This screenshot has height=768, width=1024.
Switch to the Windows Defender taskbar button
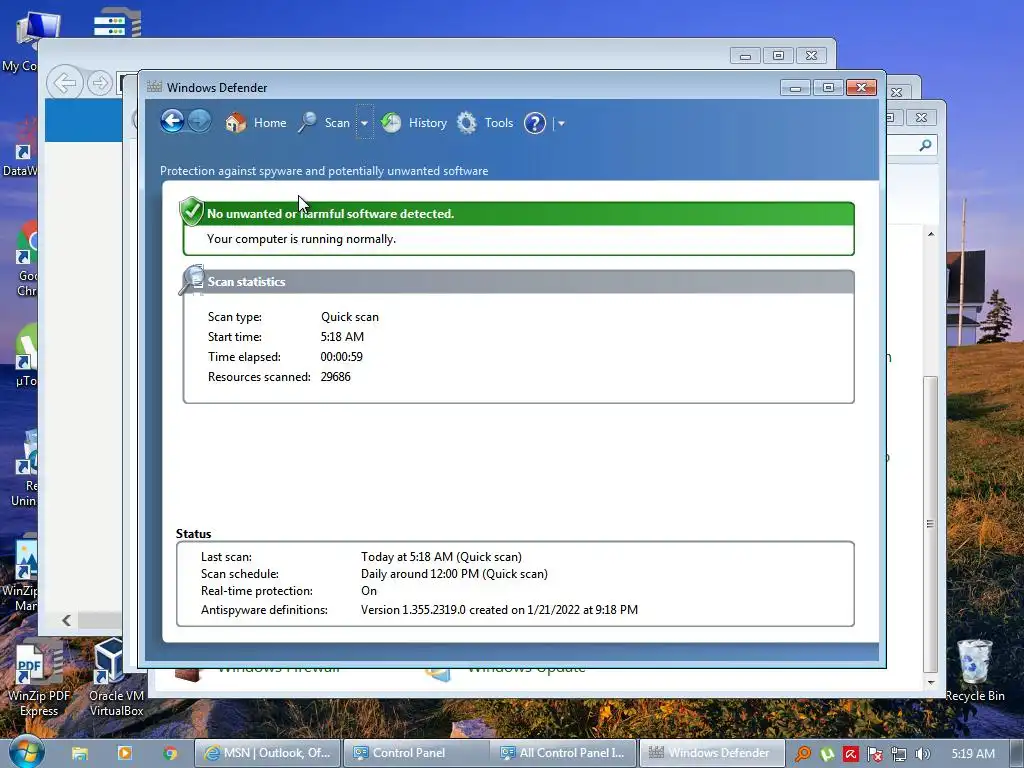(711, 753)
